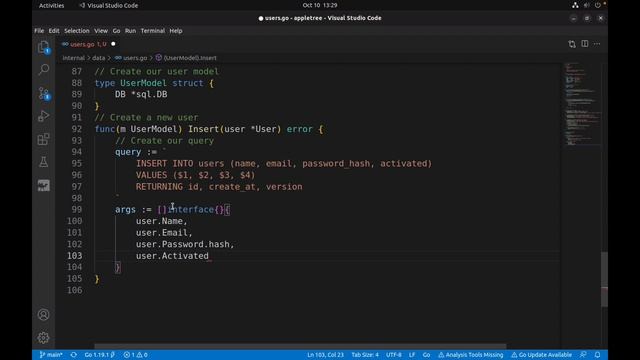Screen dimensions: 640x360
Task: Click the editor vertical scrollbar thumb
Action: pyautogui.click(x=604, y=279)
